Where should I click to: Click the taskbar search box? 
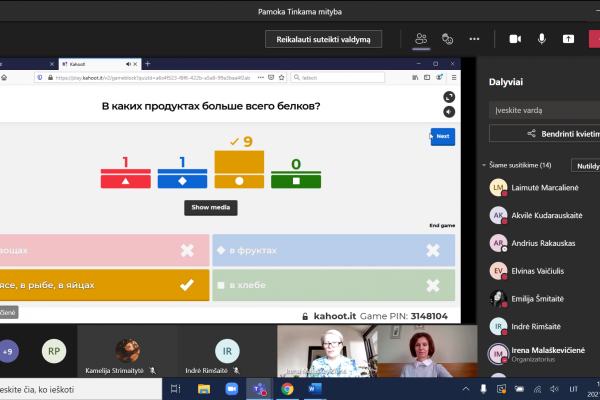80,389
